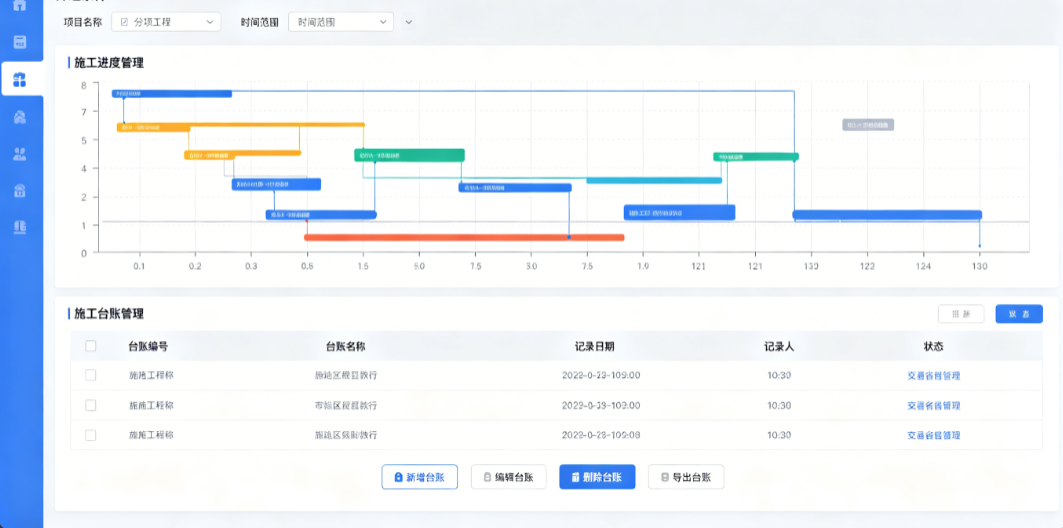Click the 删除台账 button
This screenshot has width=1063, height=528.
[597, 477]
